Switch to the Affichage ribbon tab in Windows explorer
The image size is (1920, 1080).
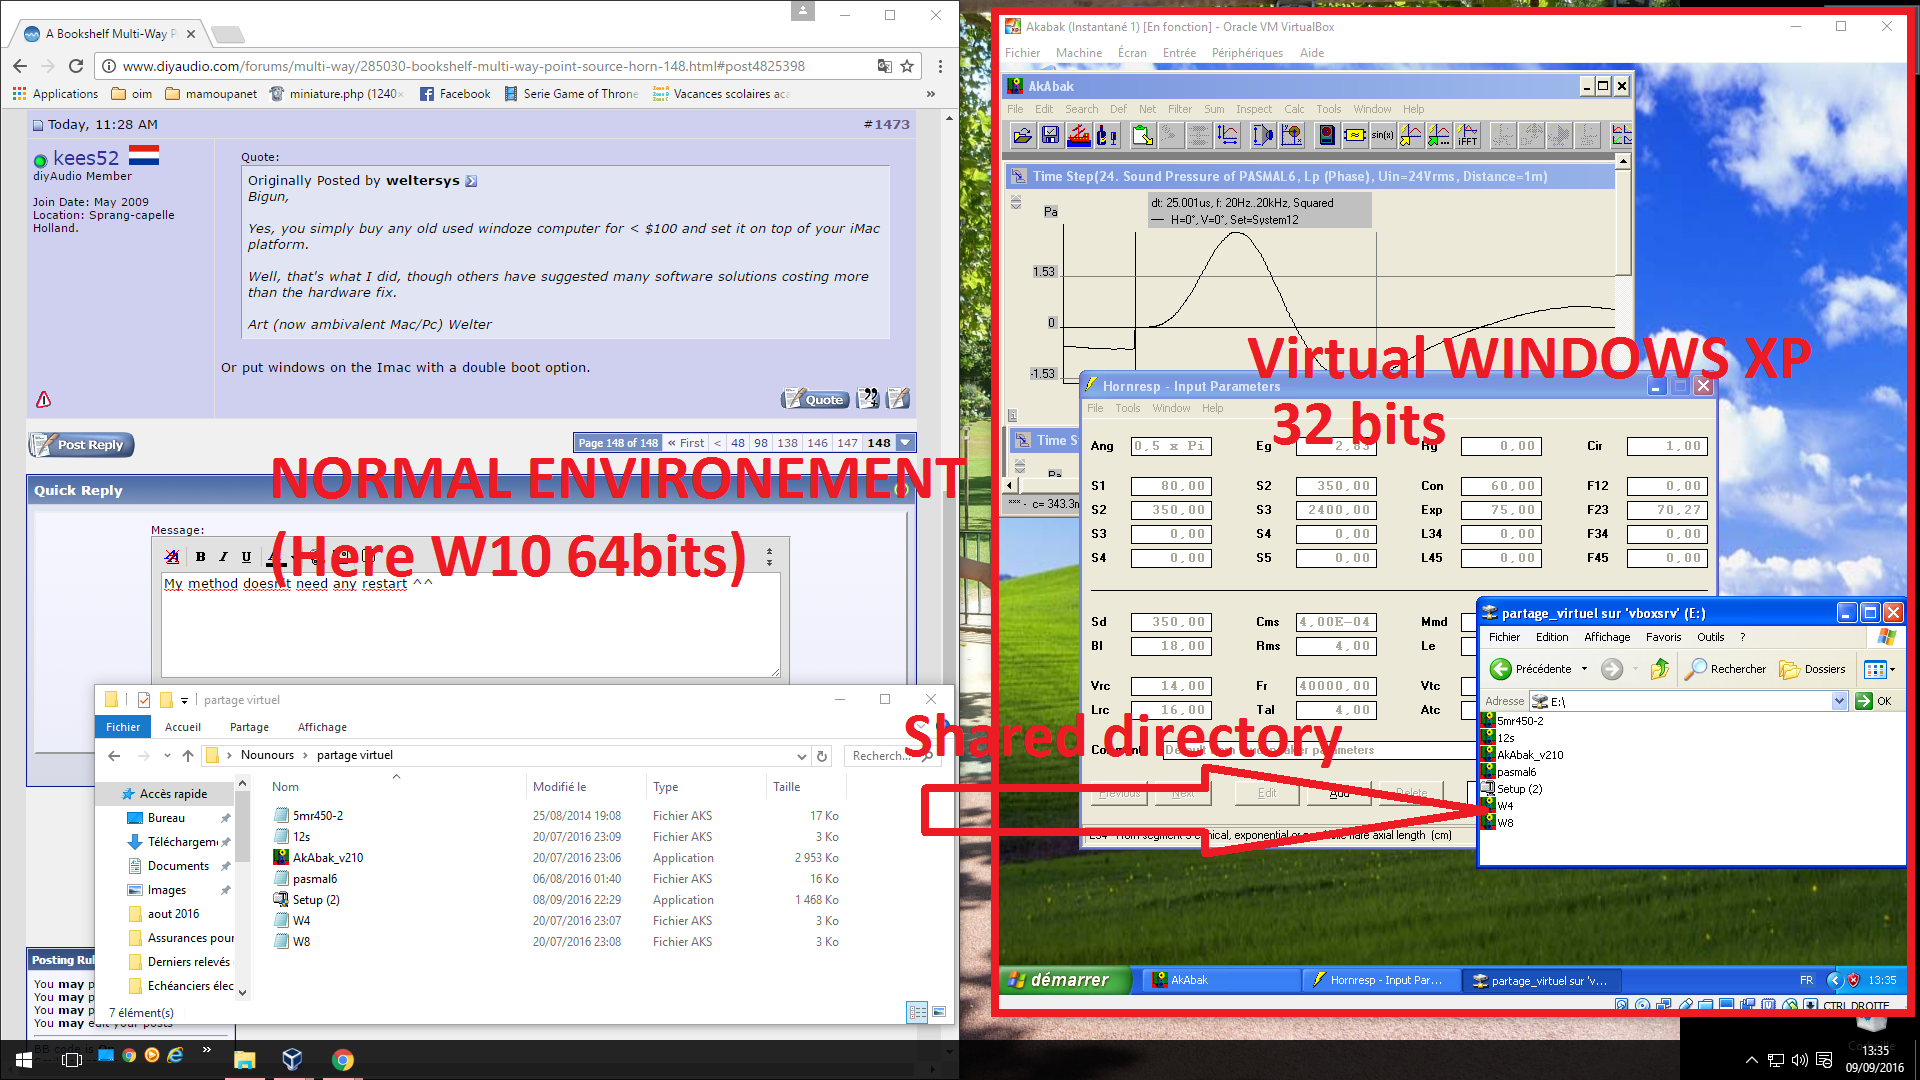click(x=322, y=727)
